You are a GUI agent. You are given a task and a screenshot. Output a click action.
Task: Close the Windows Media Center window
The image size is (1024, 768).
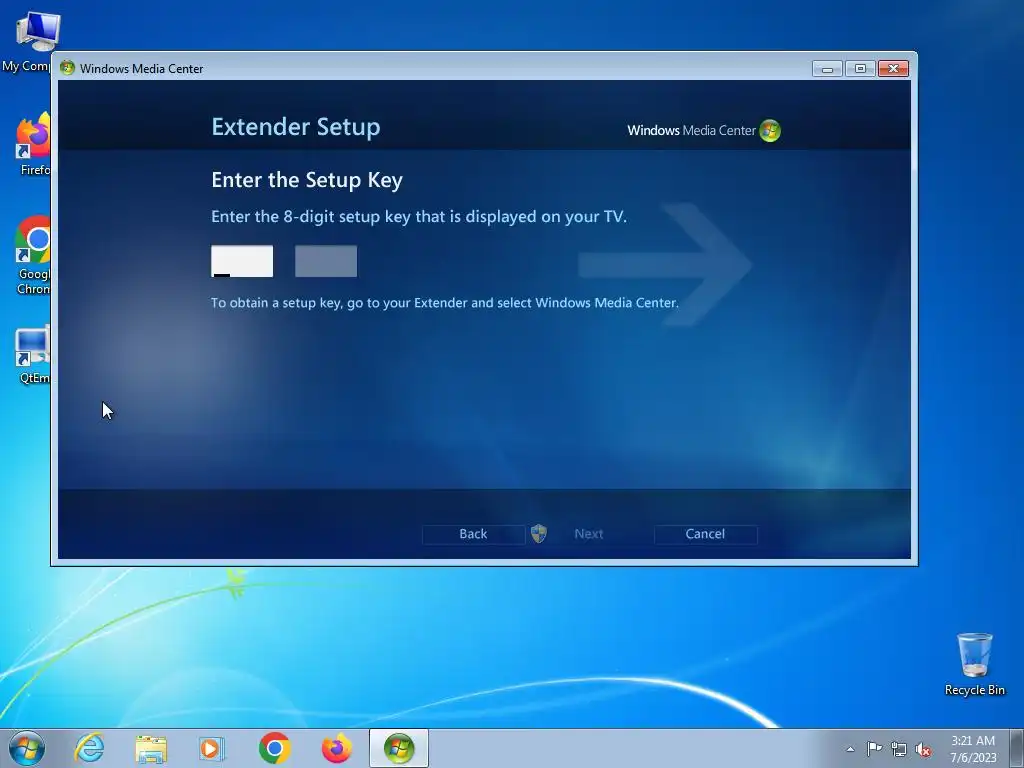[893, 69]
